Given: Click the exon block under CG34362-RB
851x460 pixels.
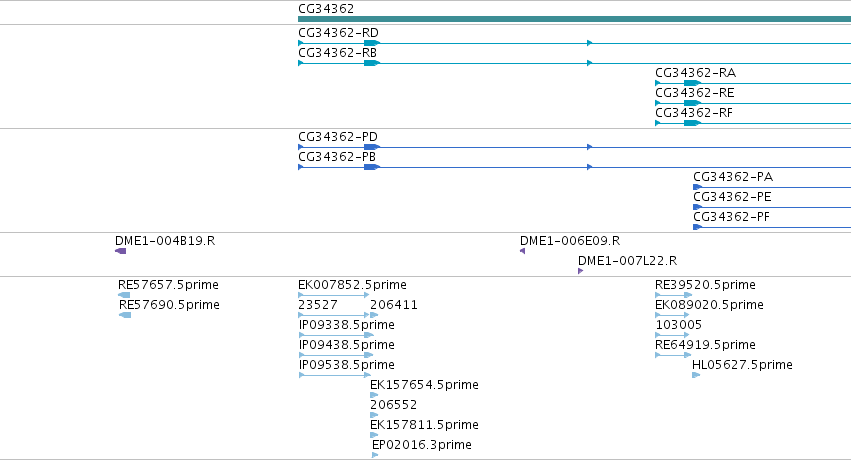Looking at the screenshot, I should 372,63.
